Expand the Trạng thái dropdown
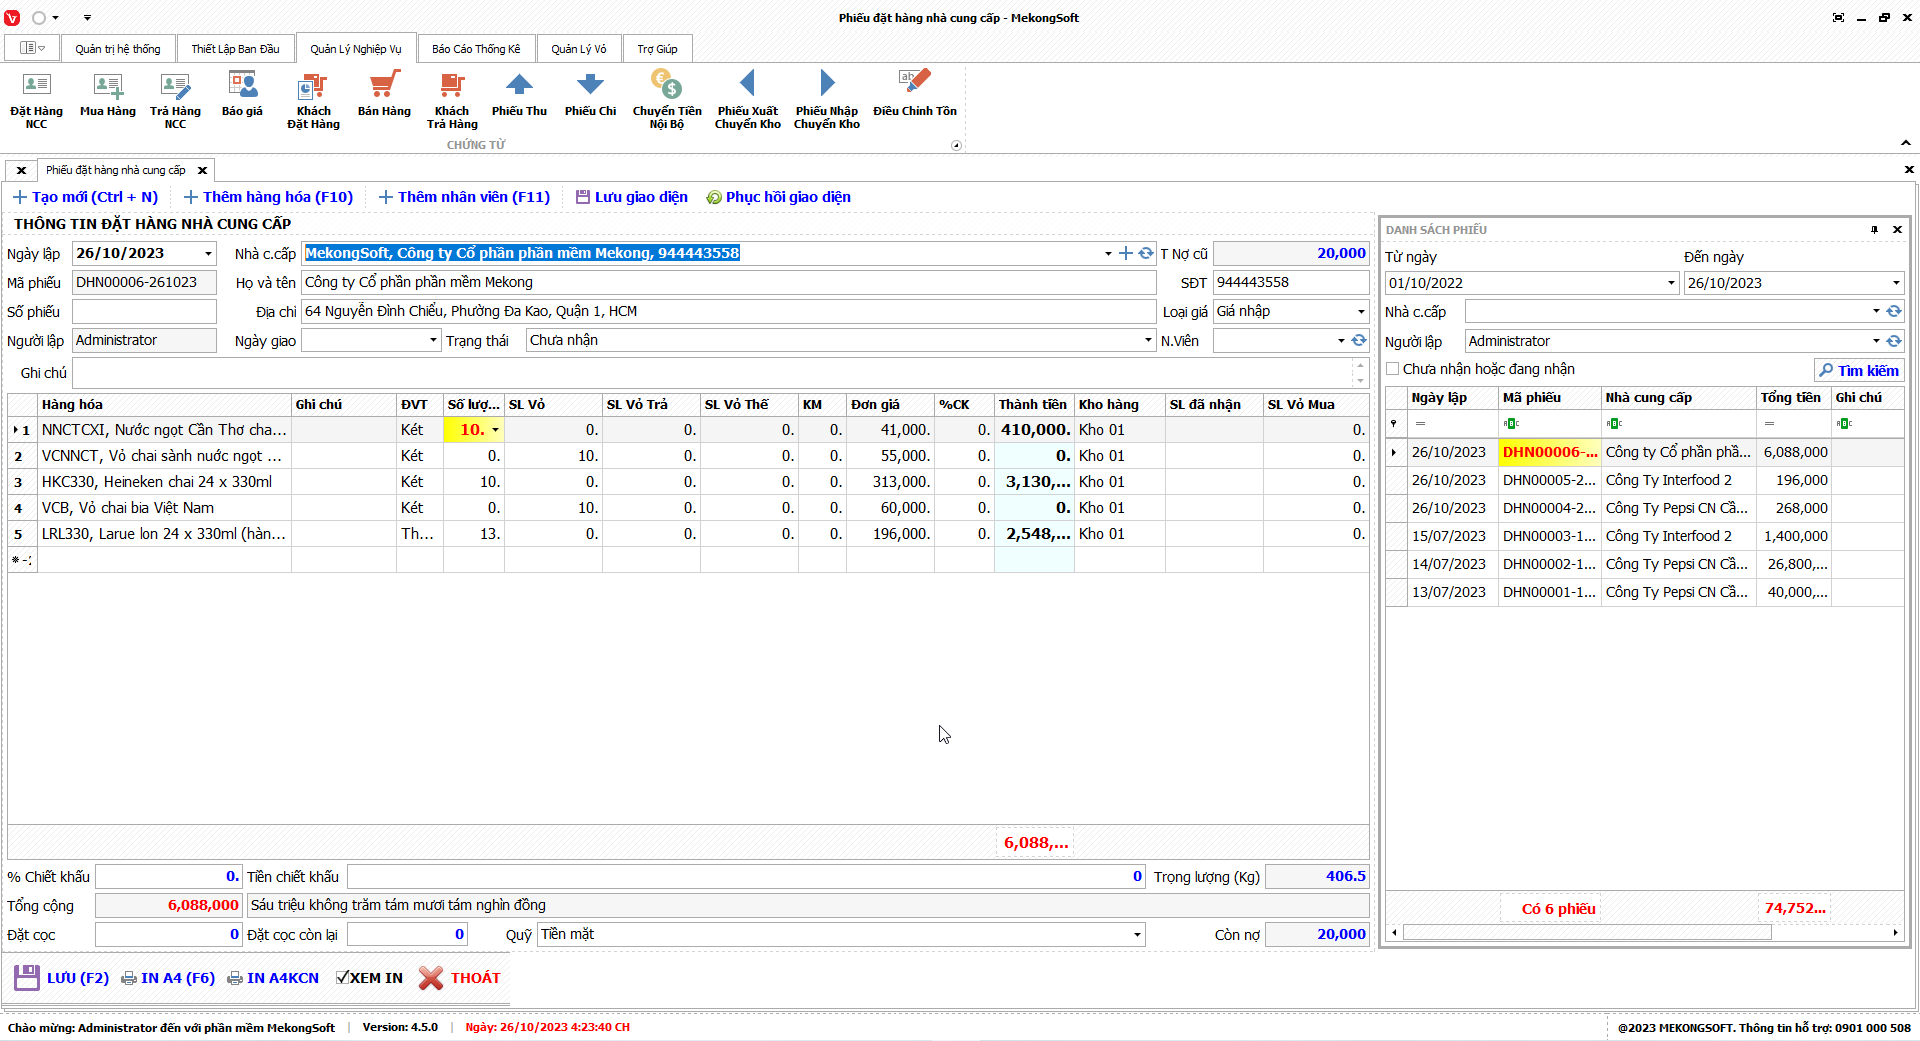1920x1041 pixels. [x=1147, y=341]
